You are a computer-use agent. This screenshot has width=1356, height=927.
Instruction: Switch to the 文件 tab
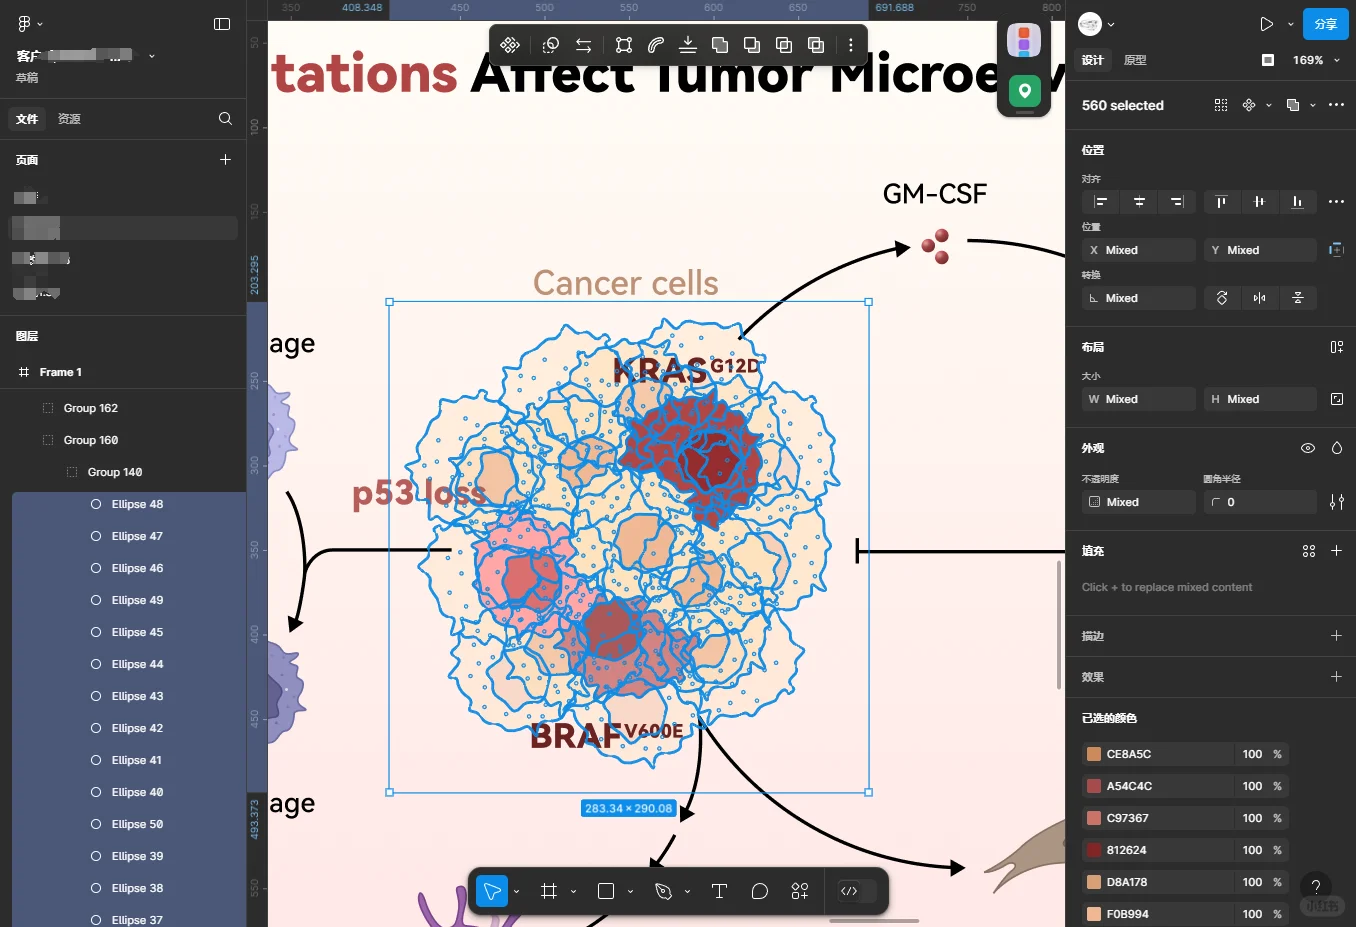tap(27, 119)
